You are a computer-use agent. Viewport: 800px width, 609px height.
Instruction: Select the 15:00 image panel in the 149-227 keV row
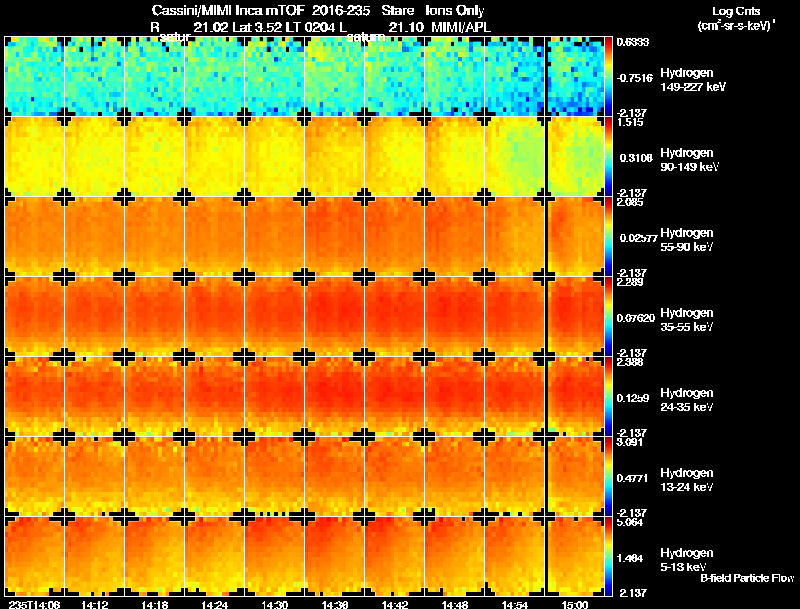click(x=575, y=77)
